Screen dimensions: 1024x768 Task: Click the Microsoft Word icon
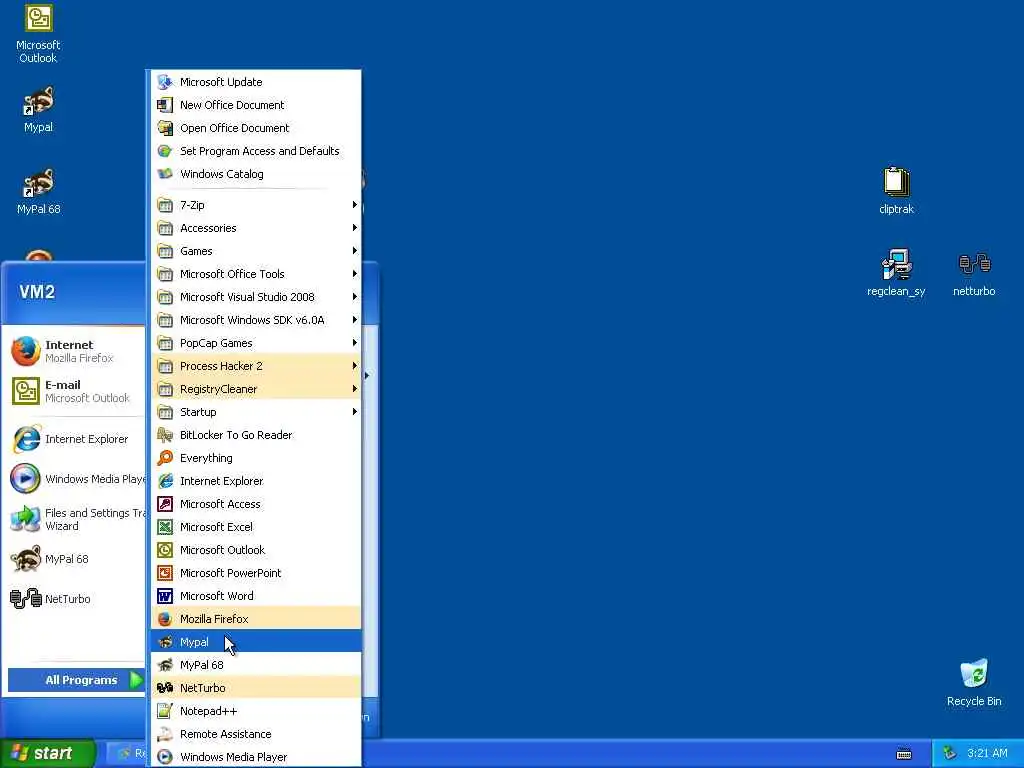tap(165, 596)
